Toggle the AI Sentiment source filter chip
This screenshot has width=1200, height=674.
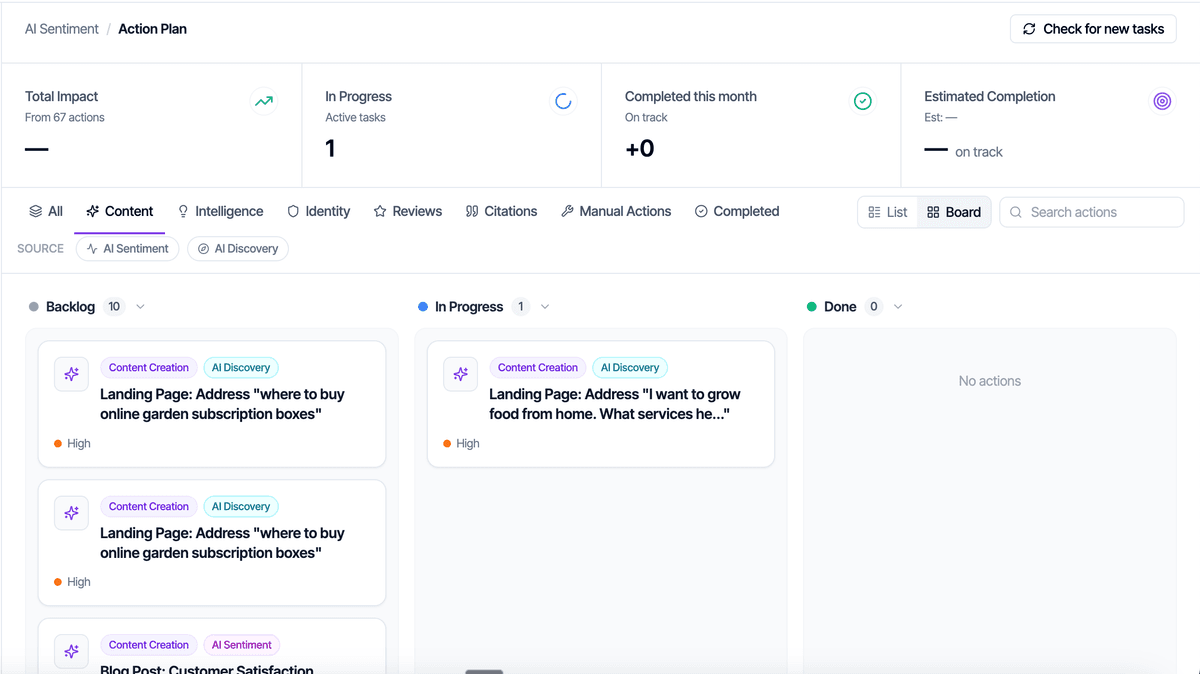coord(127,248)
